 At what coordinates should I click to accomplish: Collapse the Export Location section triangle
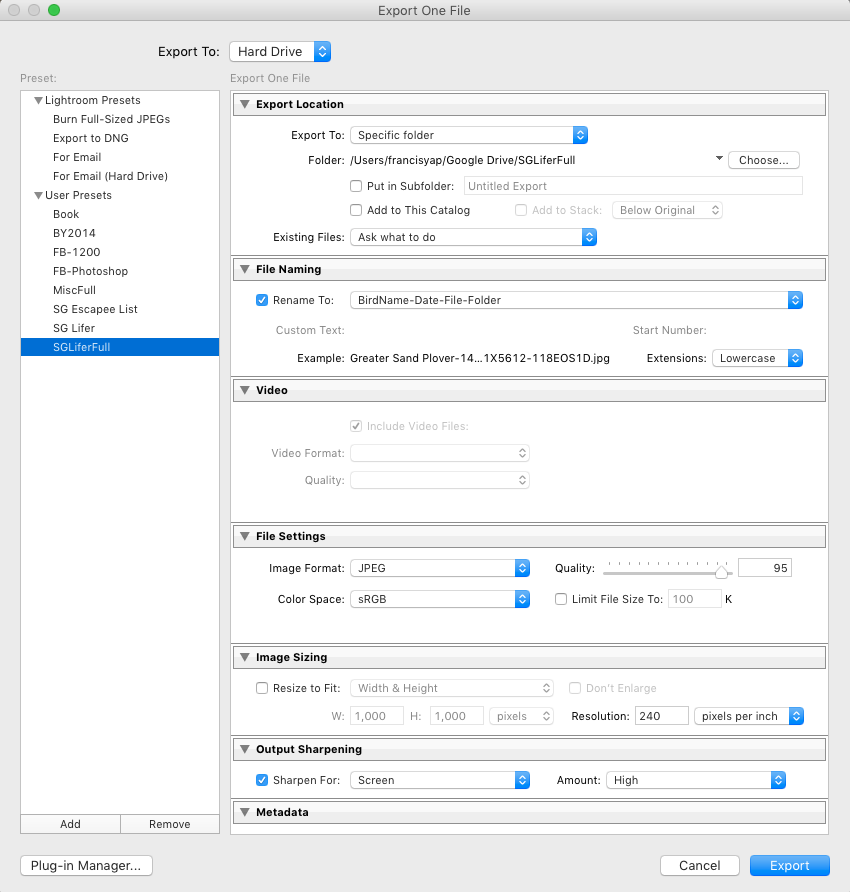[x=243, y=104]
